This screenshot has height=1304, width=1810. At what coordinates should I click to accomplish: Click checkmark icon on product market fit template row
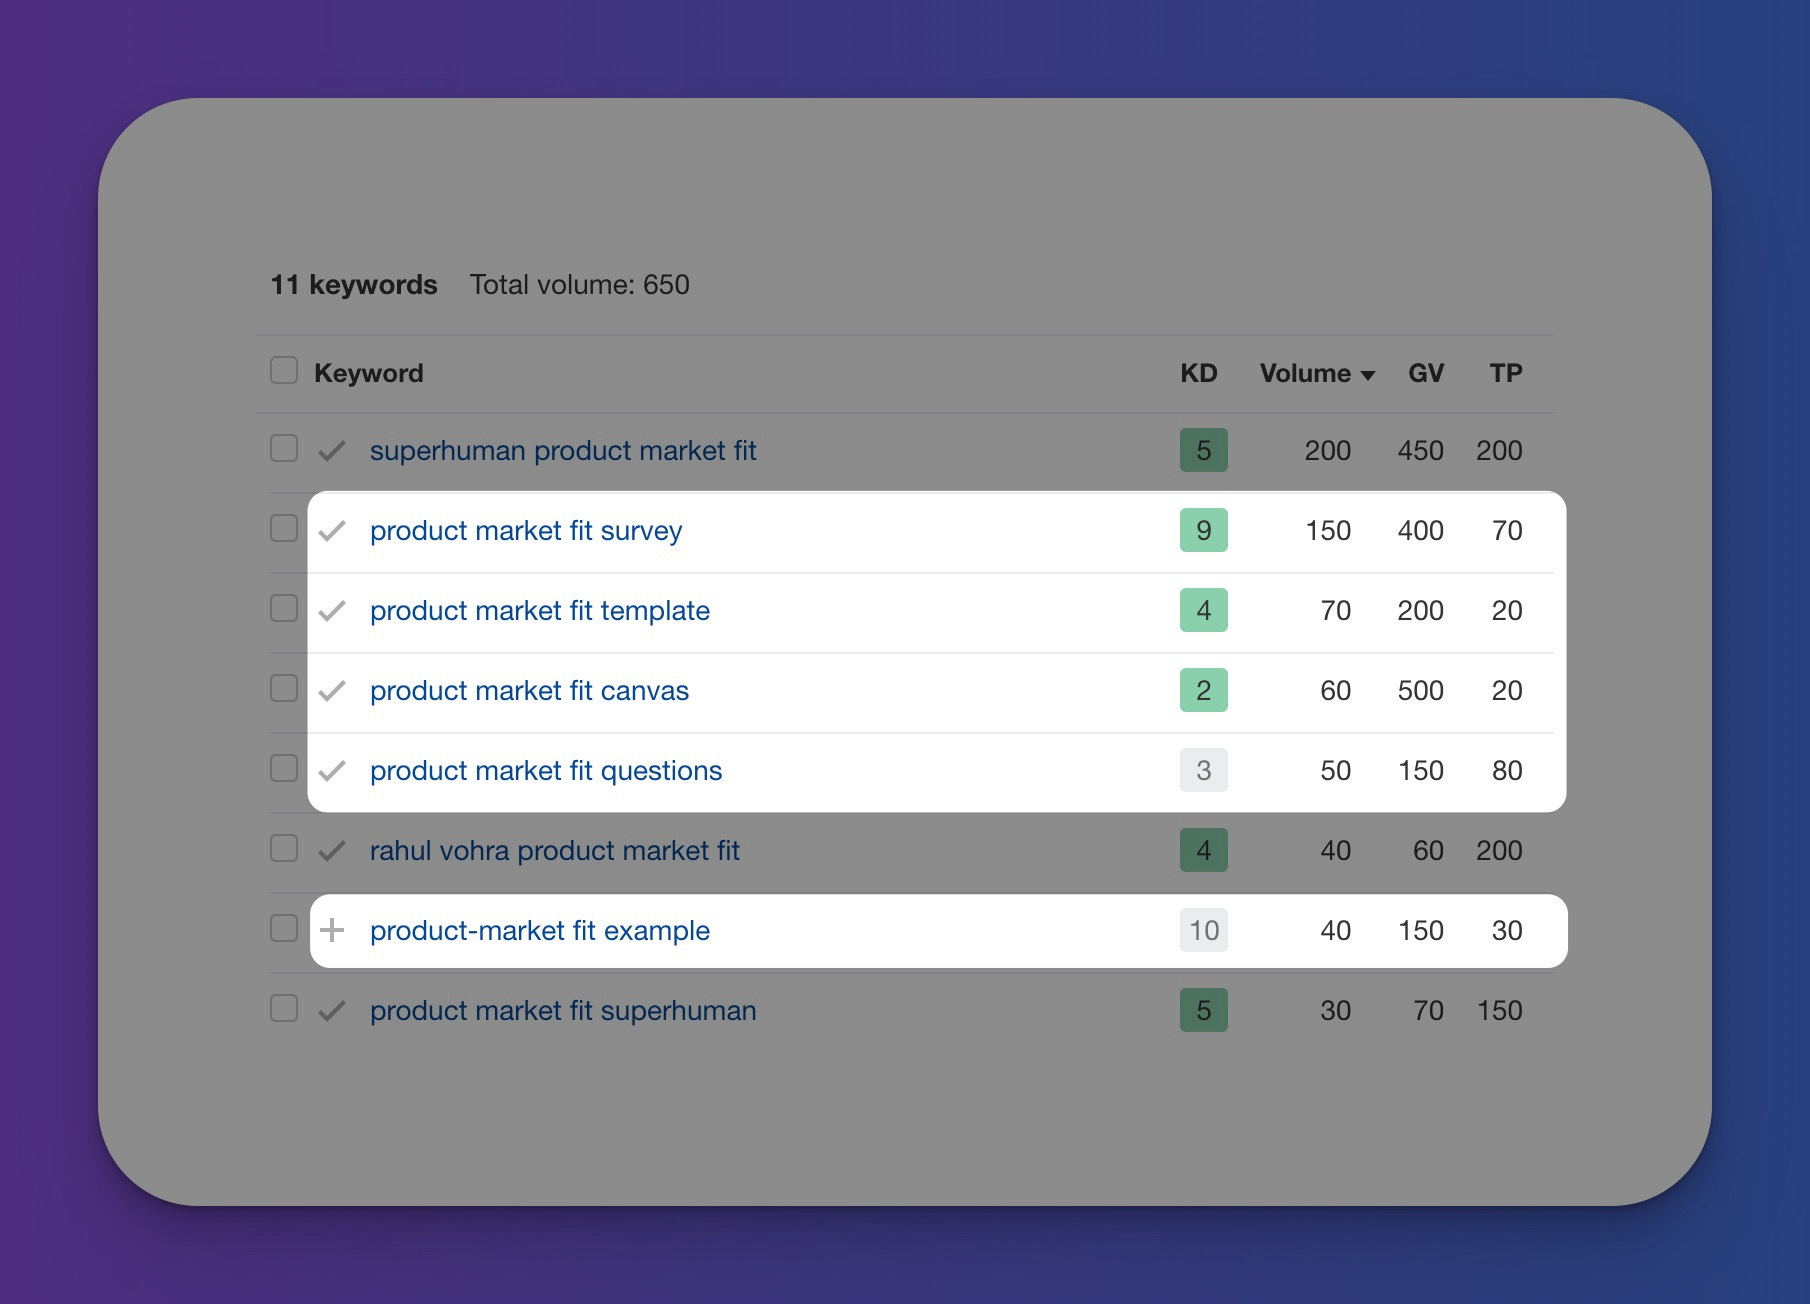click(x=332, y=611)
